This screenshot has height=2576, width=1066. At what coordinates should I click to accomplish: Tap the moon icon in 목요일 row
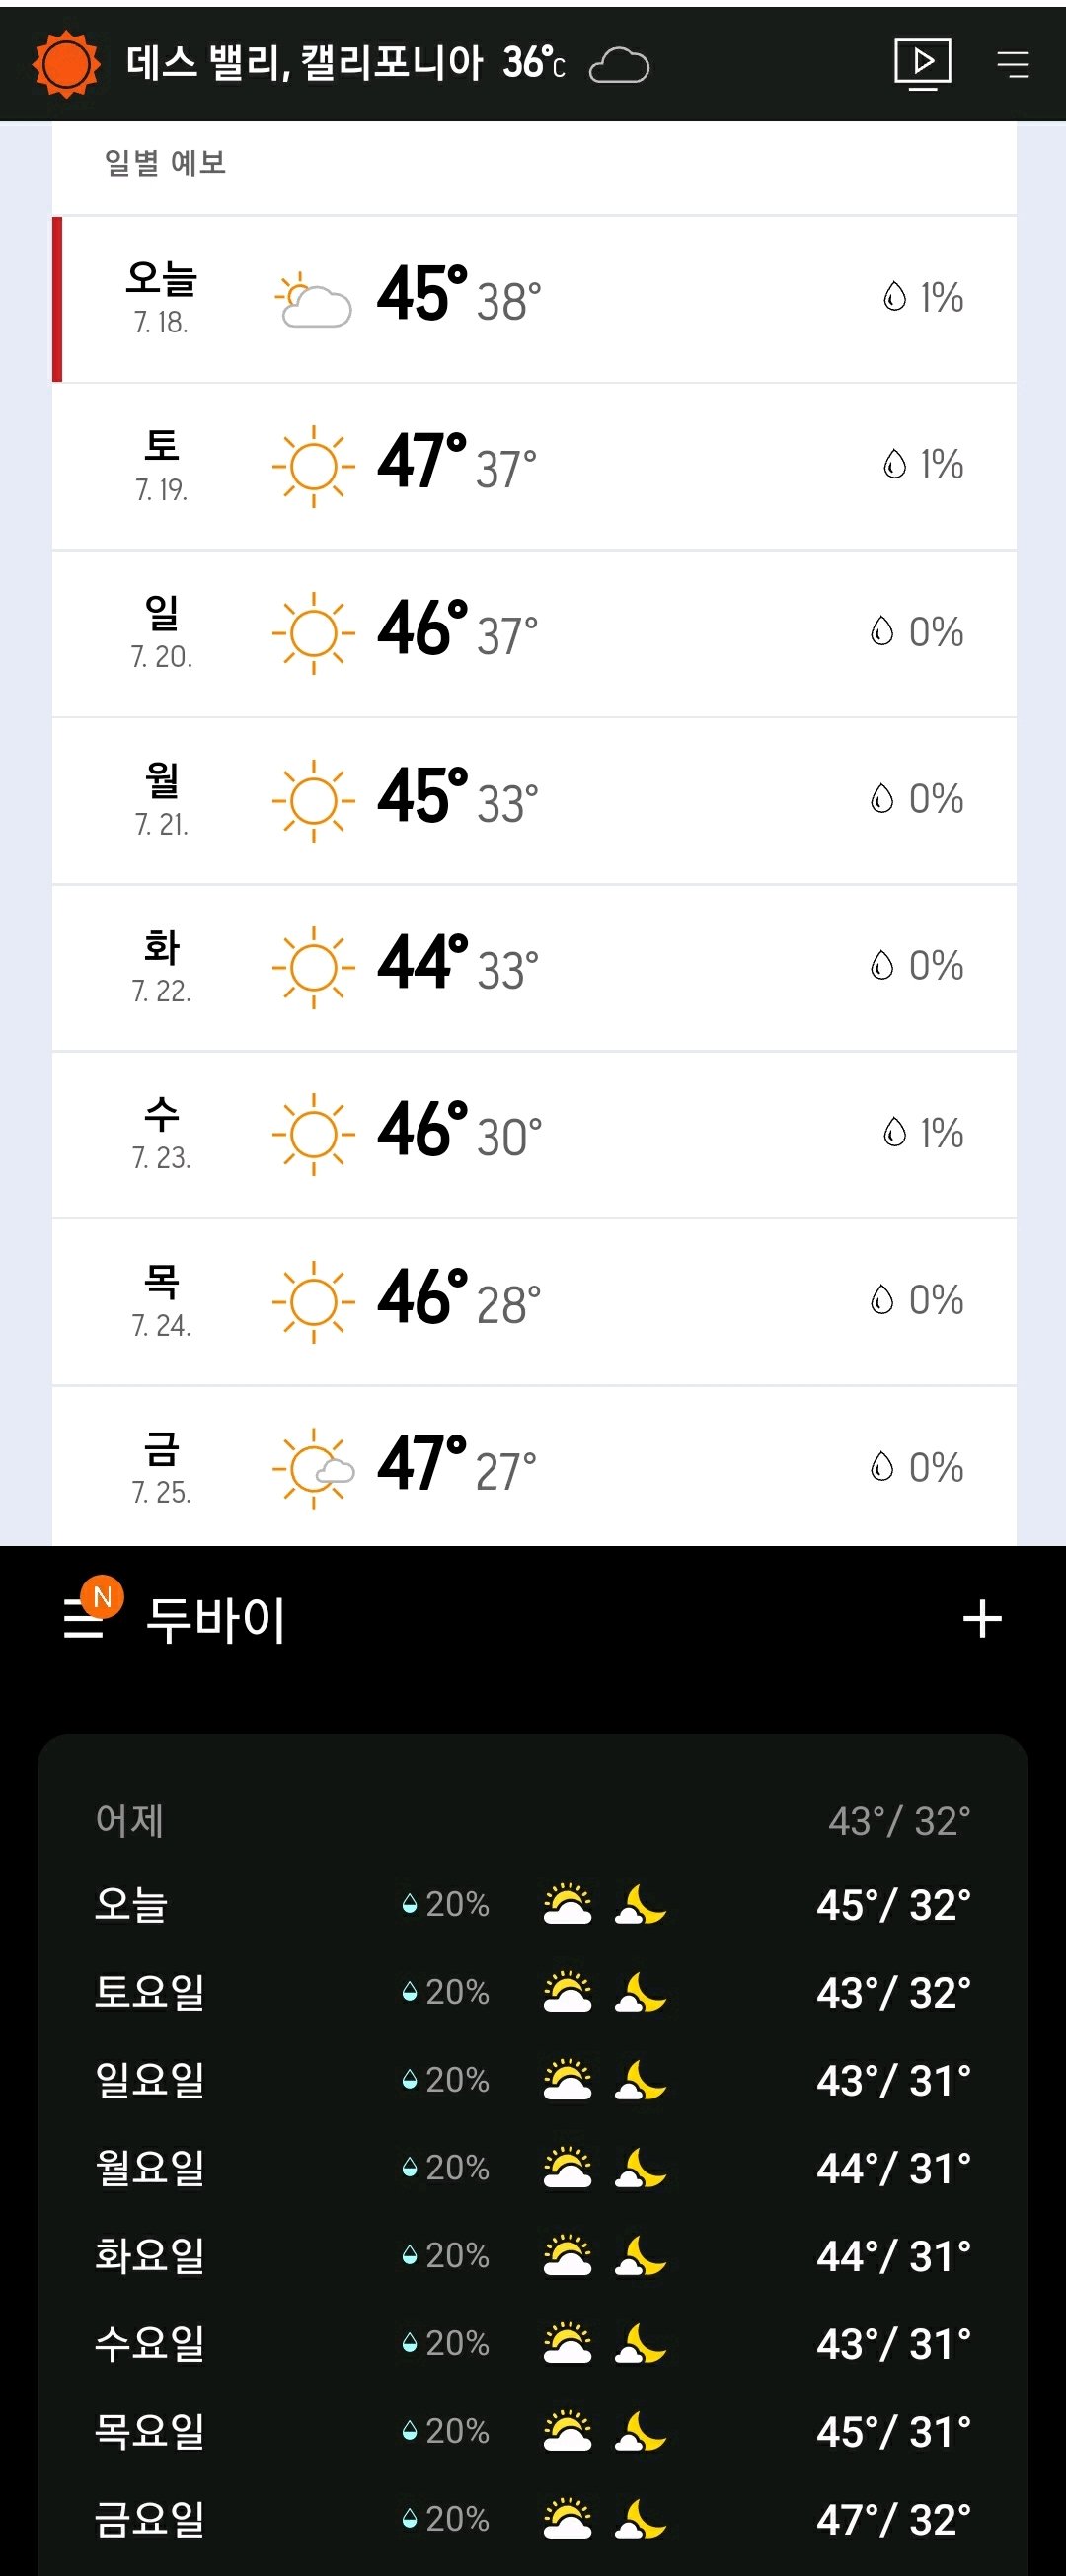(x=641, y=2431)
